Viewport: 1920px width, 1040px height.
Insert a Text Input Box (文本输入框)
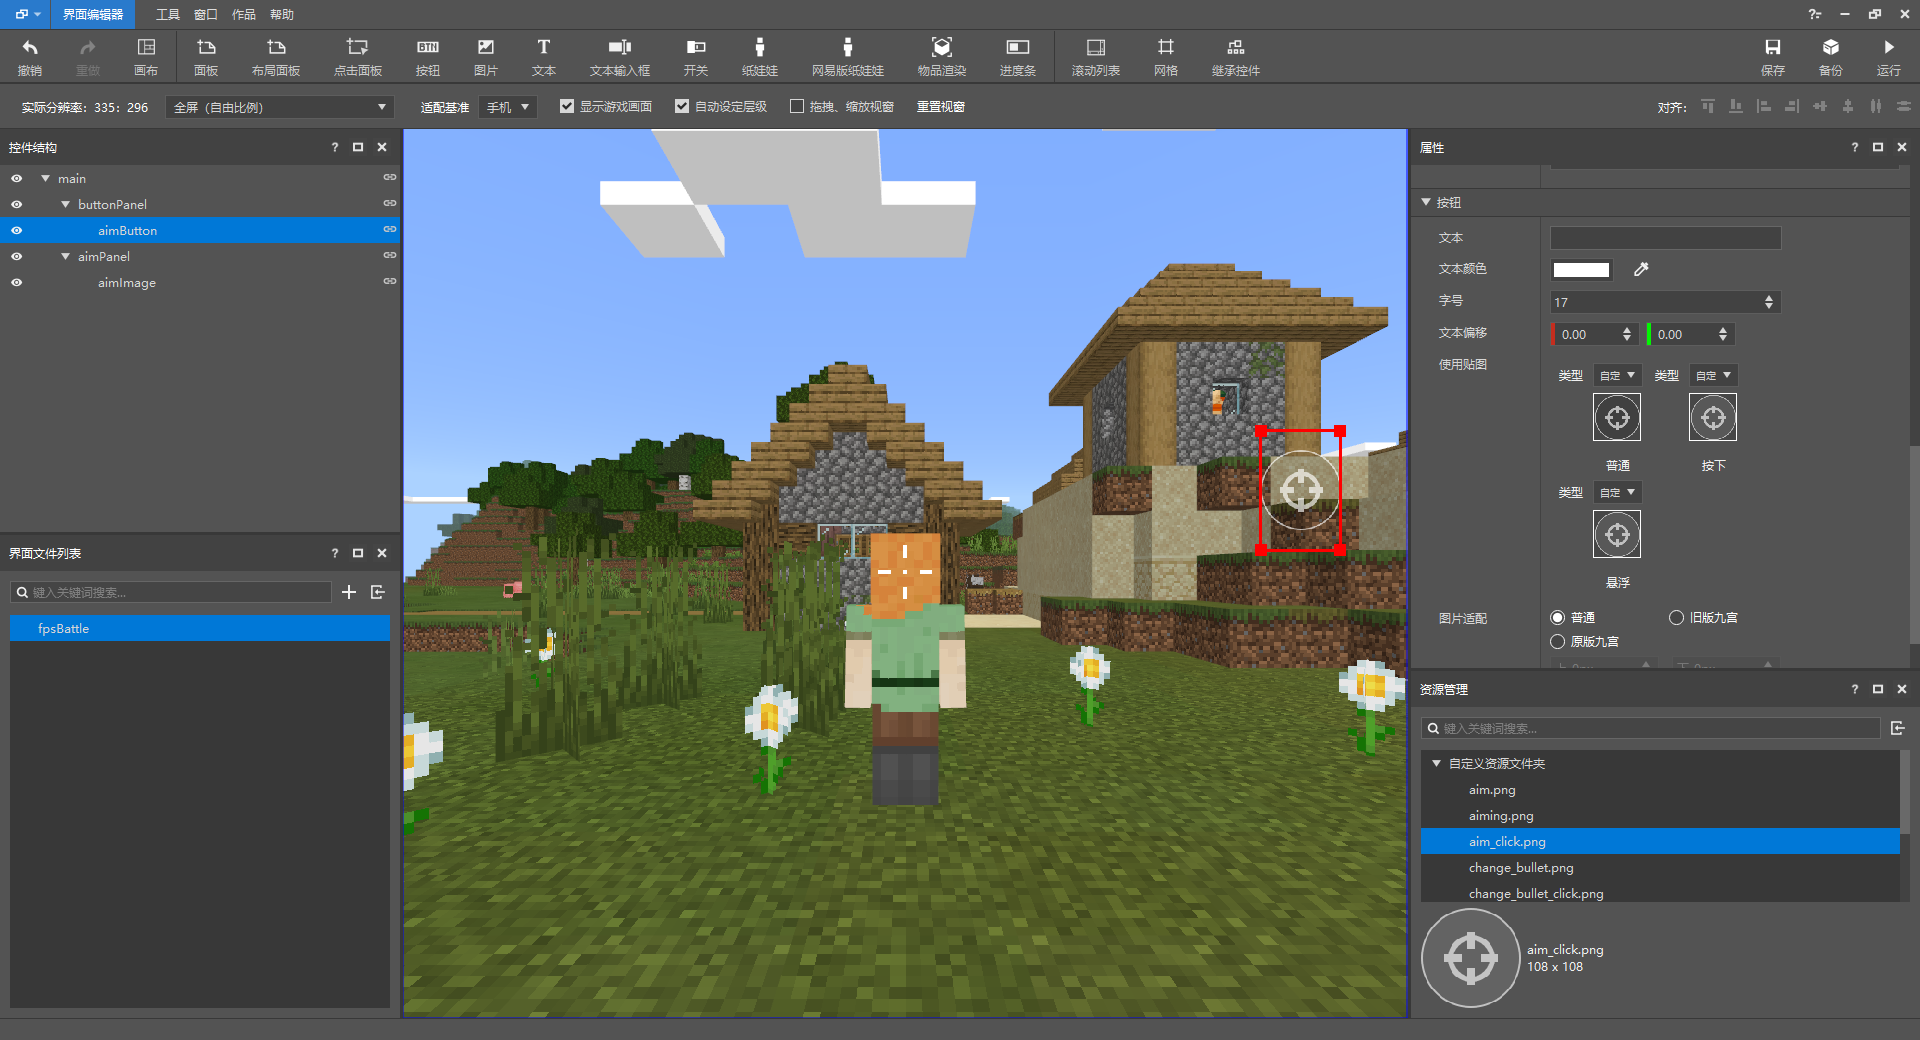click(x=620, y=57)
